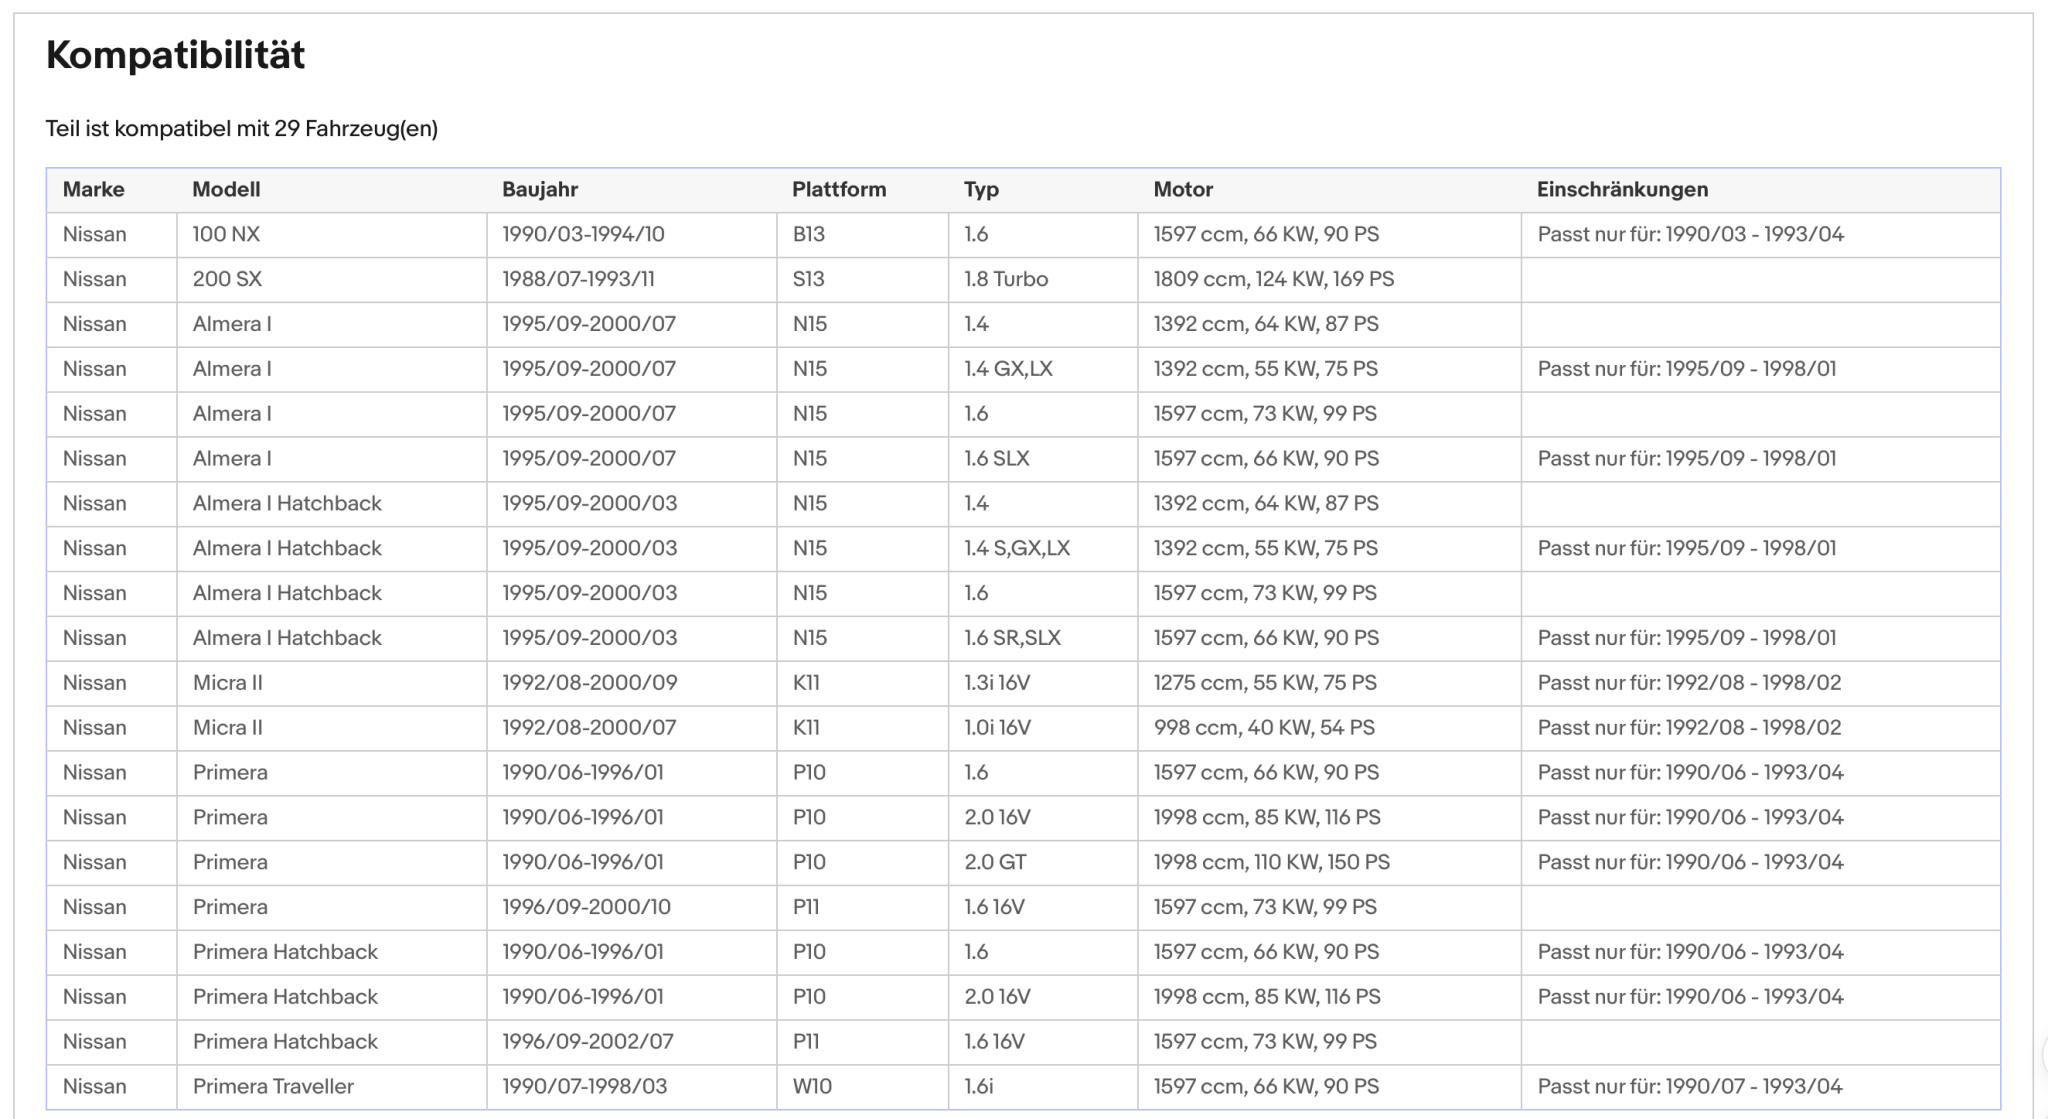Select year range "1996/09-2000/10"

click(x=586, y=907)
